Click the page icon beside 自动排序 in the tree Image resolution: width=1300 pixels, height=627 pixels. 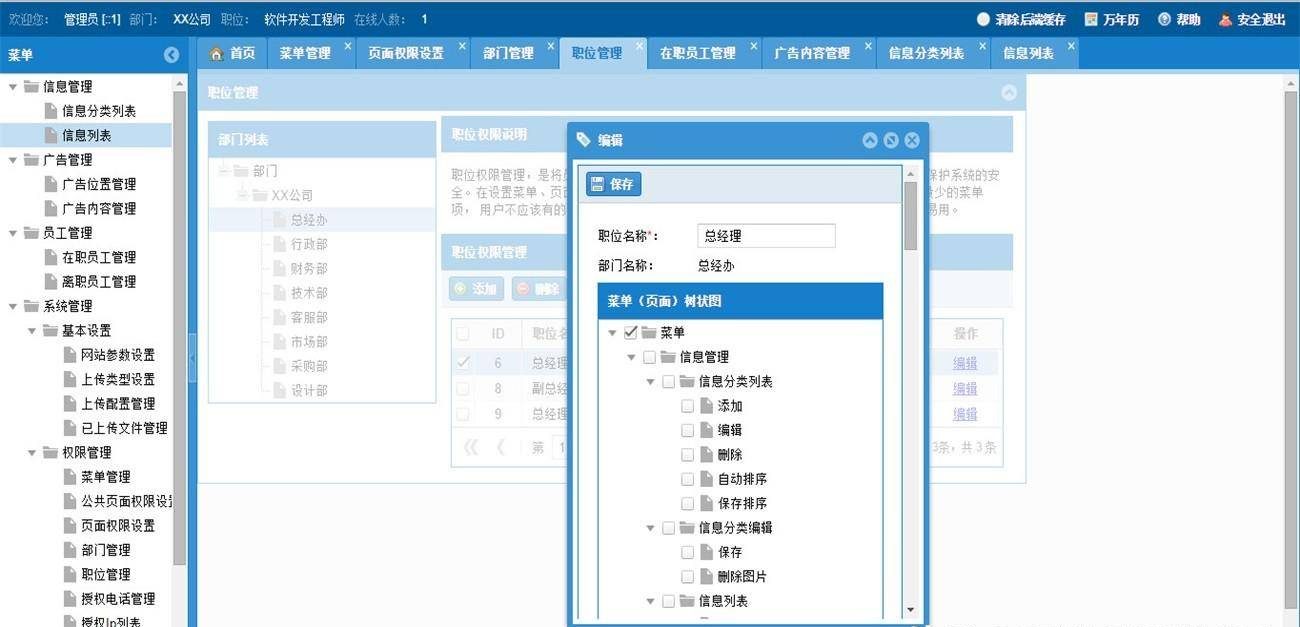pyautogui.click(x=707, y=479)
